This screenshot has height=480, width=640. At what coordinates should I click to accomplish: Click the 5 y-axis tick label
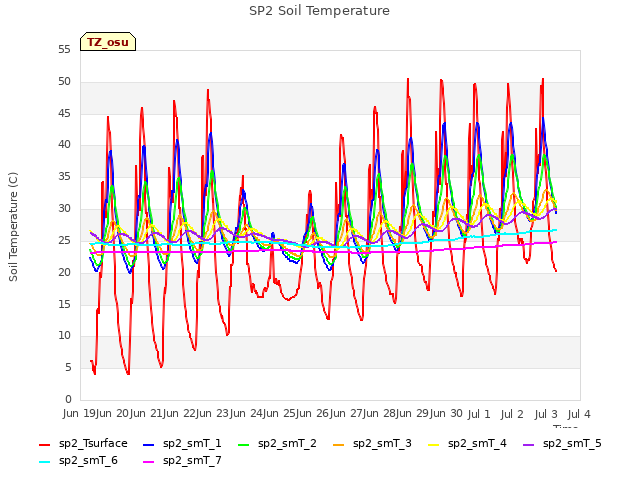(68, 367)
